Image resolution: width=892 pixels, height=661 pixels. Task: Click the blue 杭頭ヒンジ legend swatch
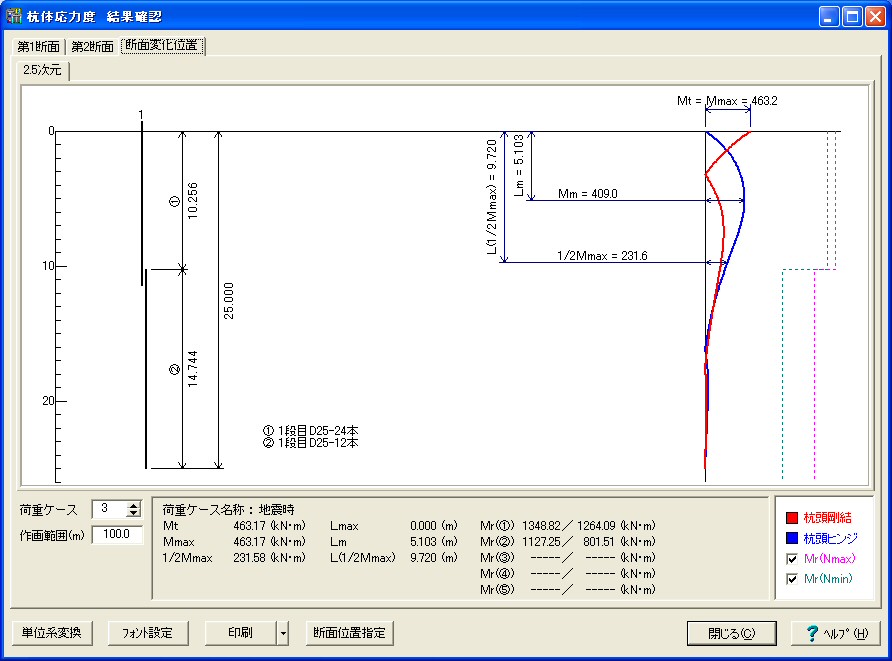pyautogui.click(x=792, y=538)
